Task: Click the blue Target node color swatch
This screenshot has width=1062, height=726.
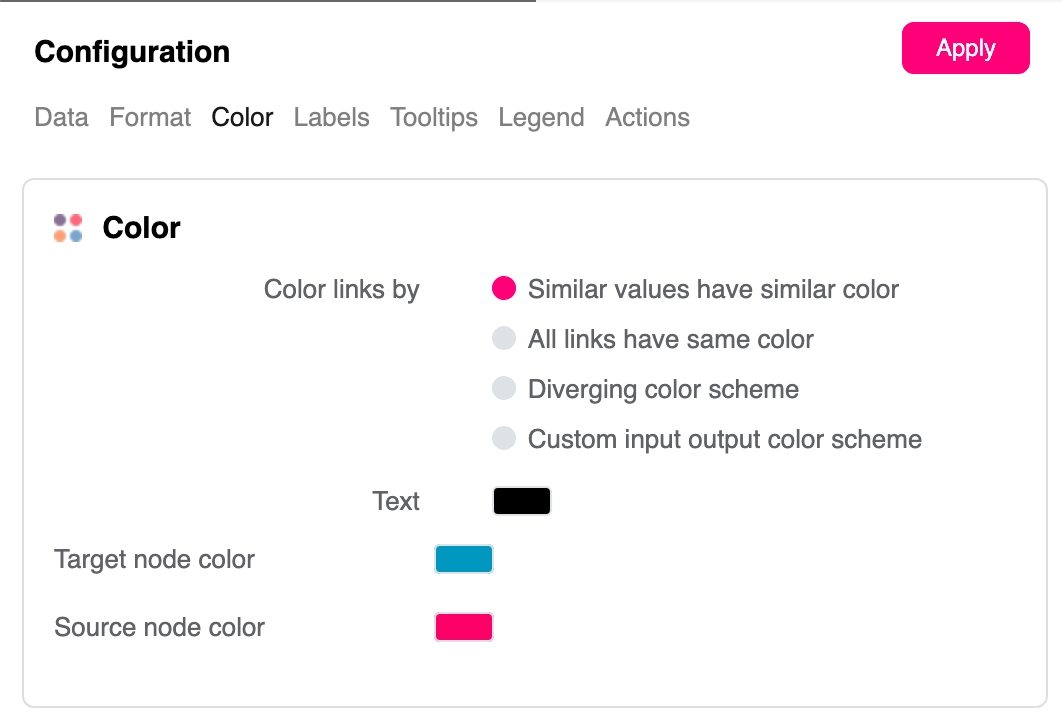Action: click(x=464, y=559)
